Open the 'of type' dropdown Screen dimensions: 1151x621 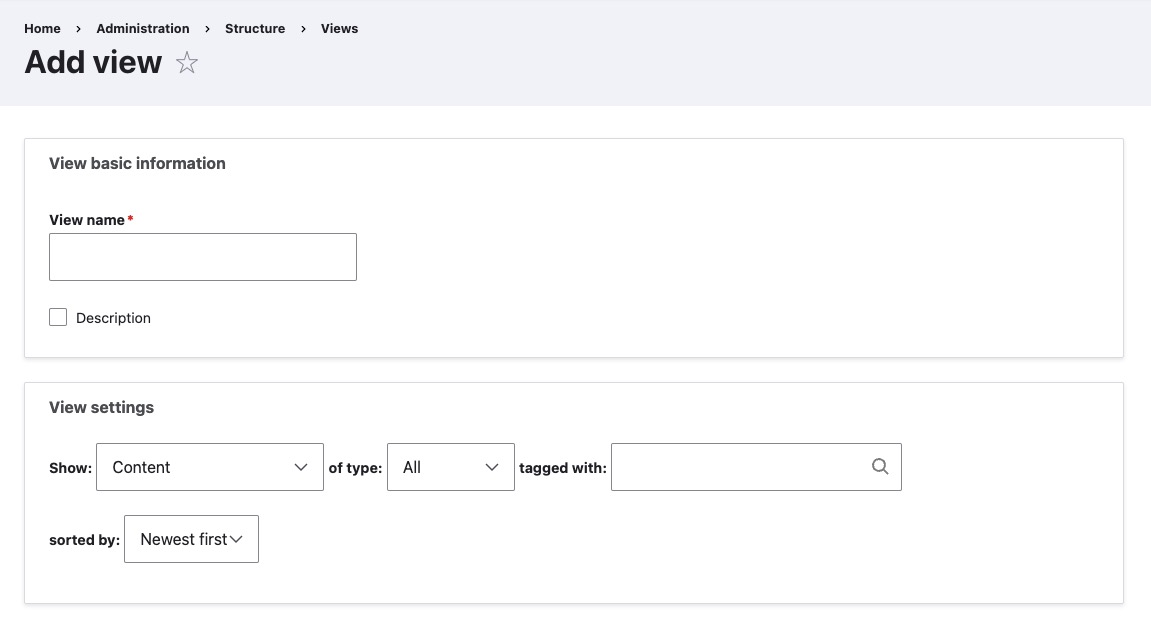tap(450, 467)
